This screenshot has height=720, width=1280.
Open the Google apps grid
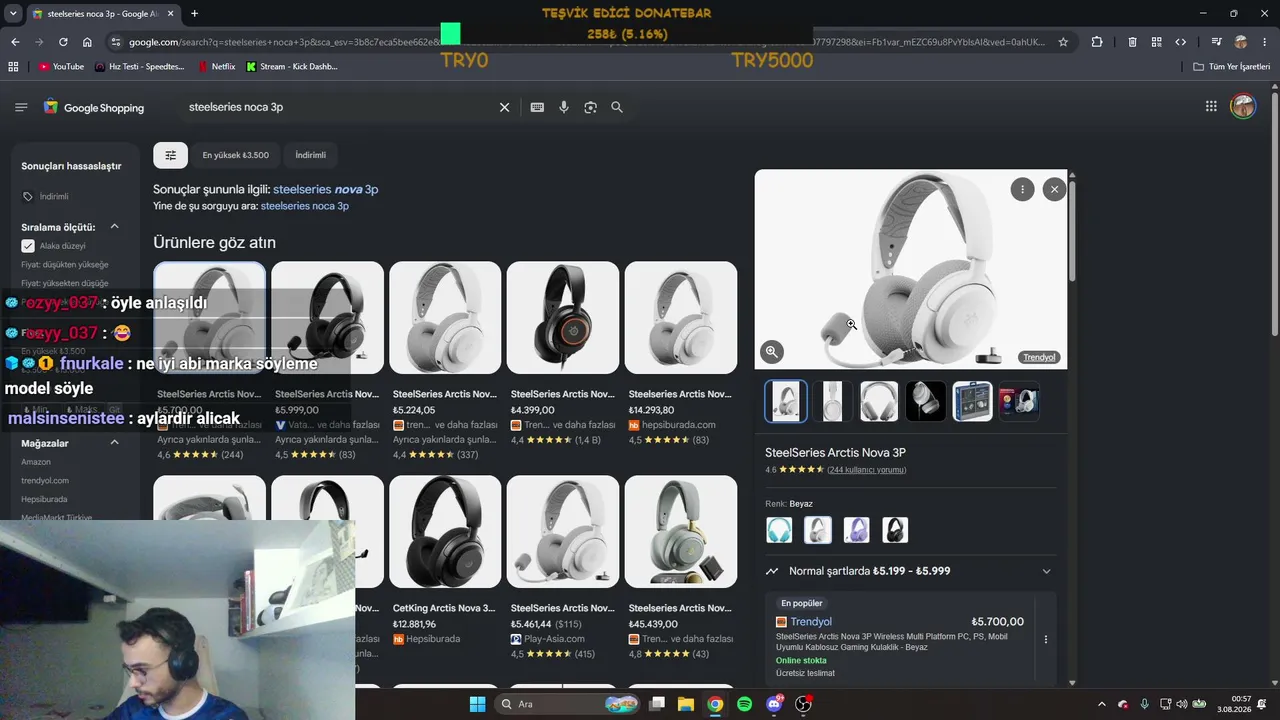(1211, 106)
